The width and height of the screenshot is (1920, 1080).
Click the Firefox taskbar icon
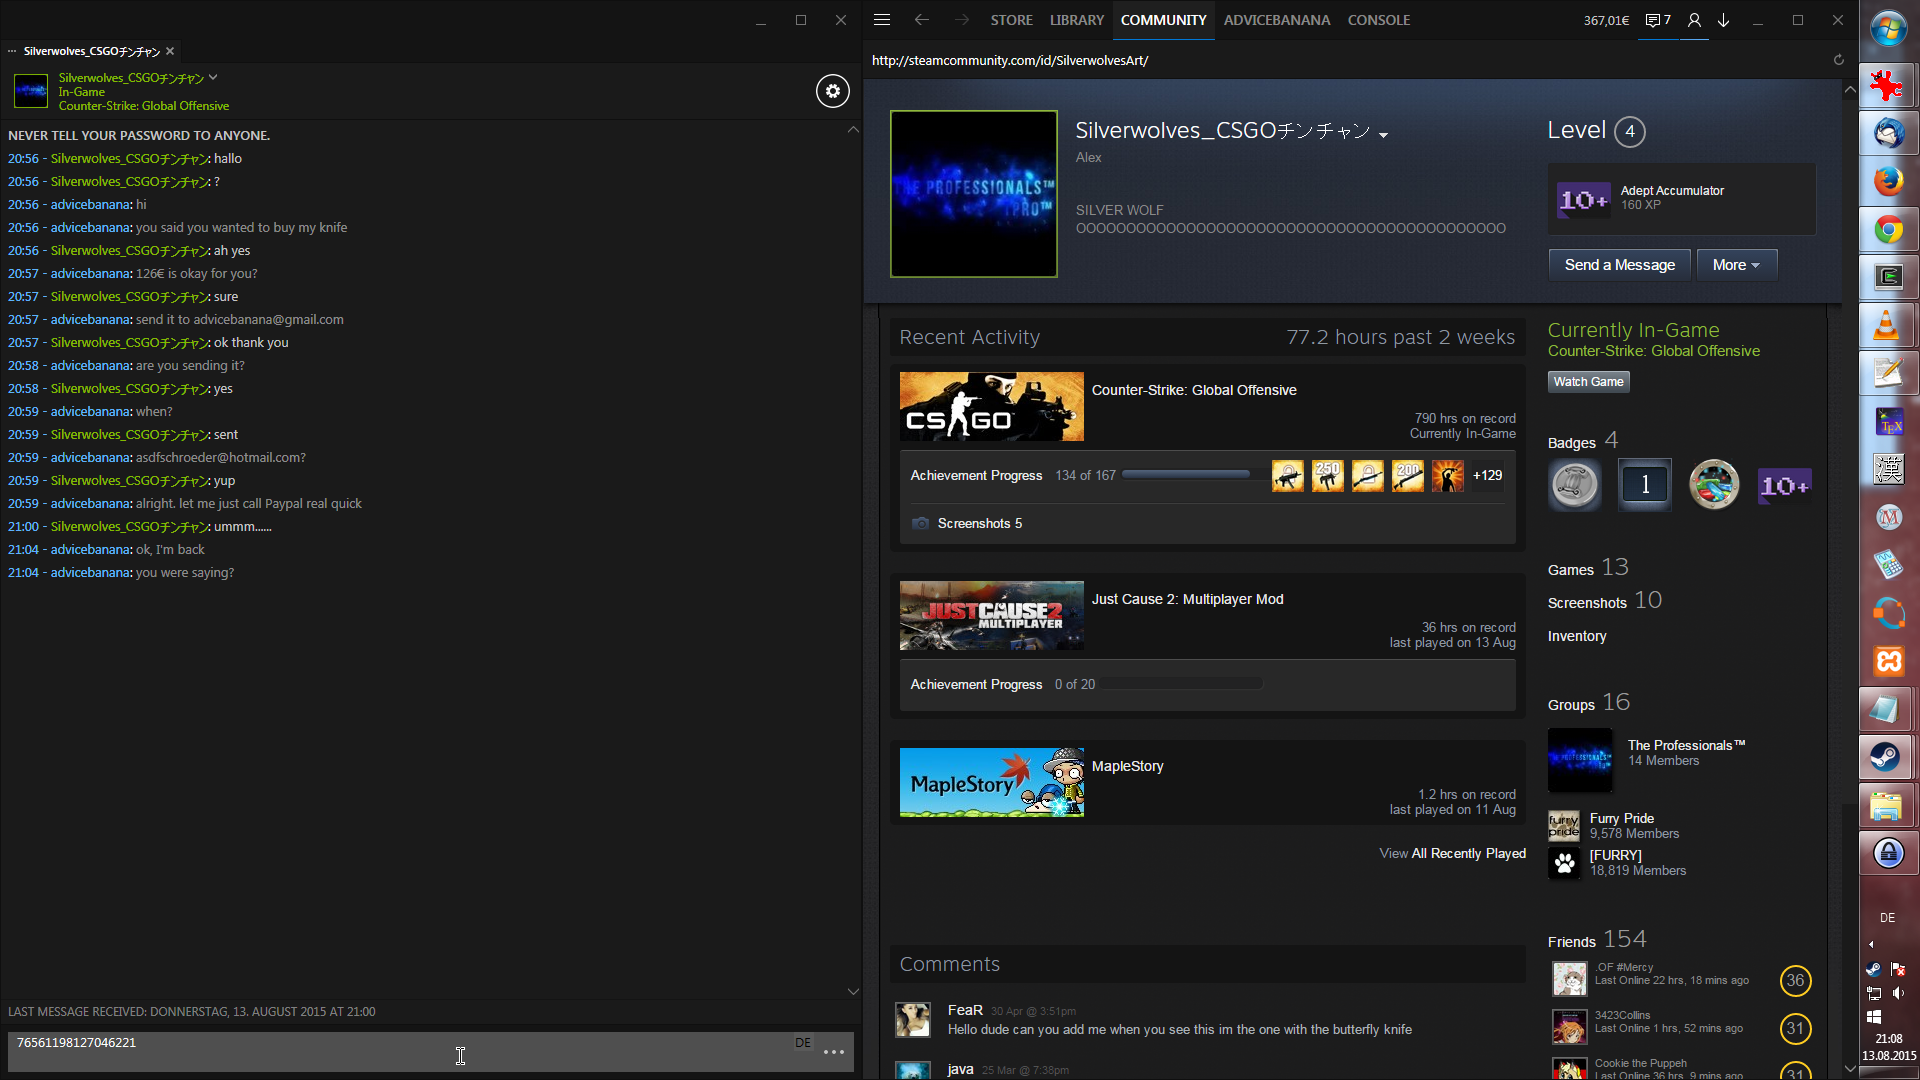click(x=1887, y=181)
